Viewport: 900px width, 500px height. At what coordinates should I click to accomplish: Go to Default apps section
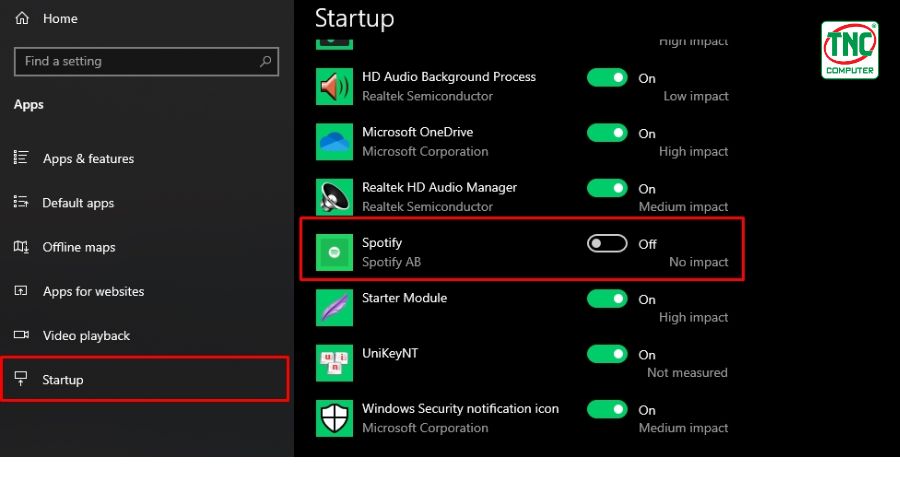coord(78,203)
